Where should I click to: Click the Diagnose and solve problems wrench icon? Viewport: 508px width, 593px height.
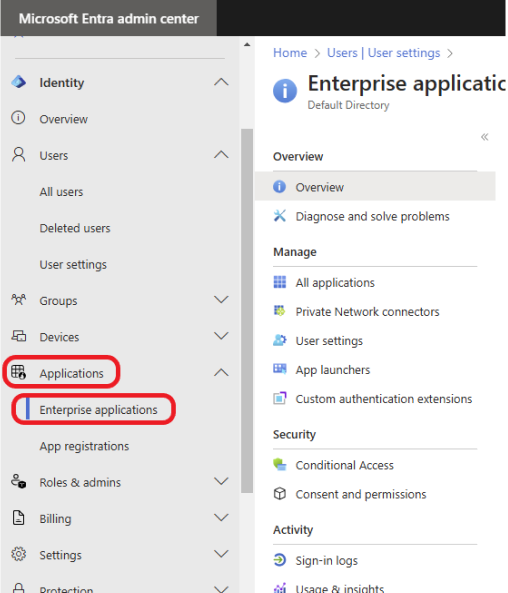(x=280, y=216)
